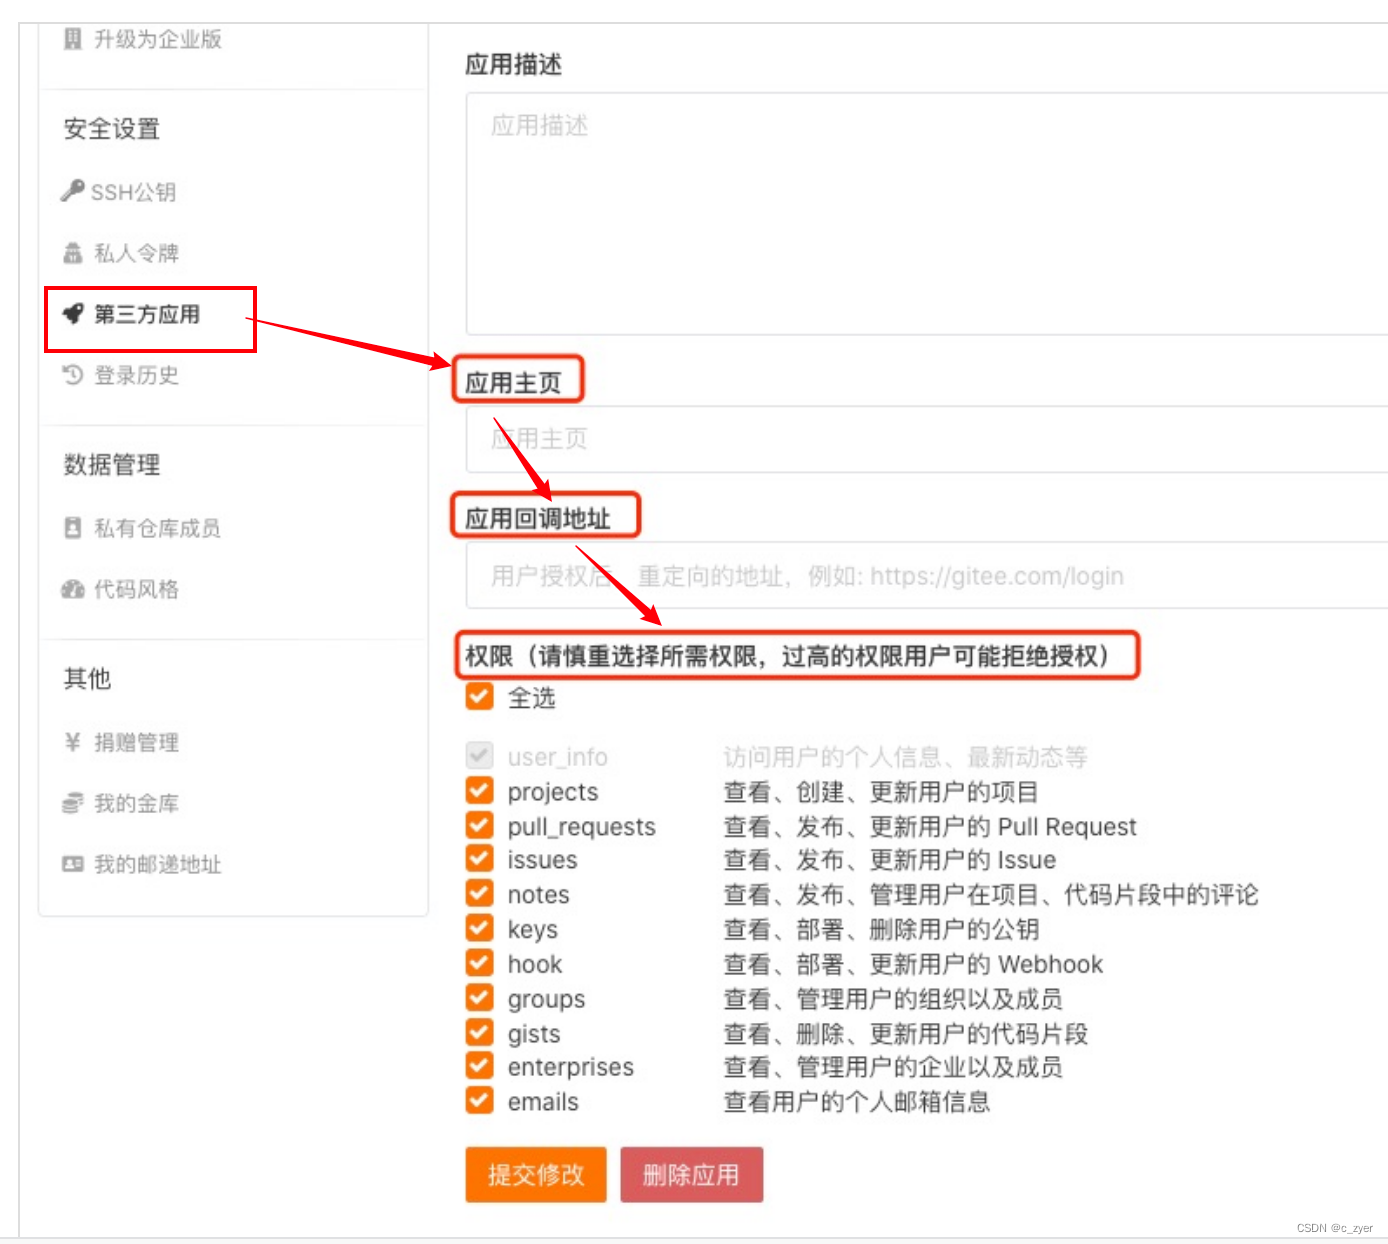Click the 安全设置 section heading
Viewport: 1388px width, 1244px height.
pyautogui.click(x=112, y=129)
